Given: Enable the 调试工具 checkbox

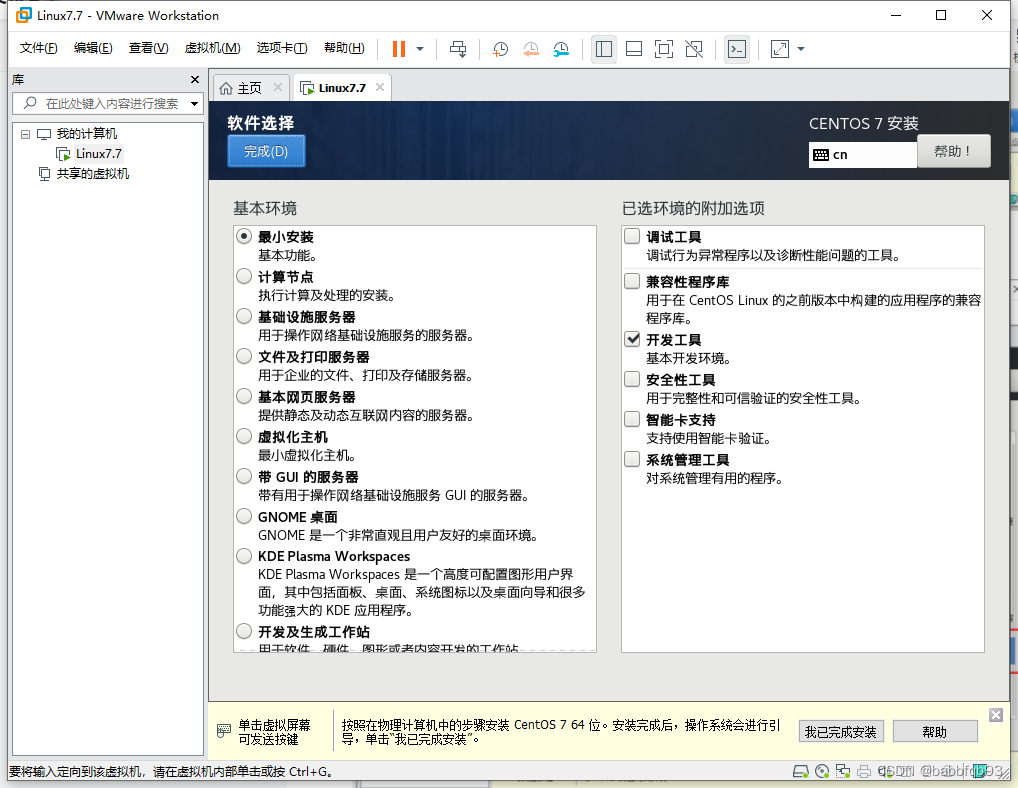Looking at the screenshot, I should pos(632,236).
